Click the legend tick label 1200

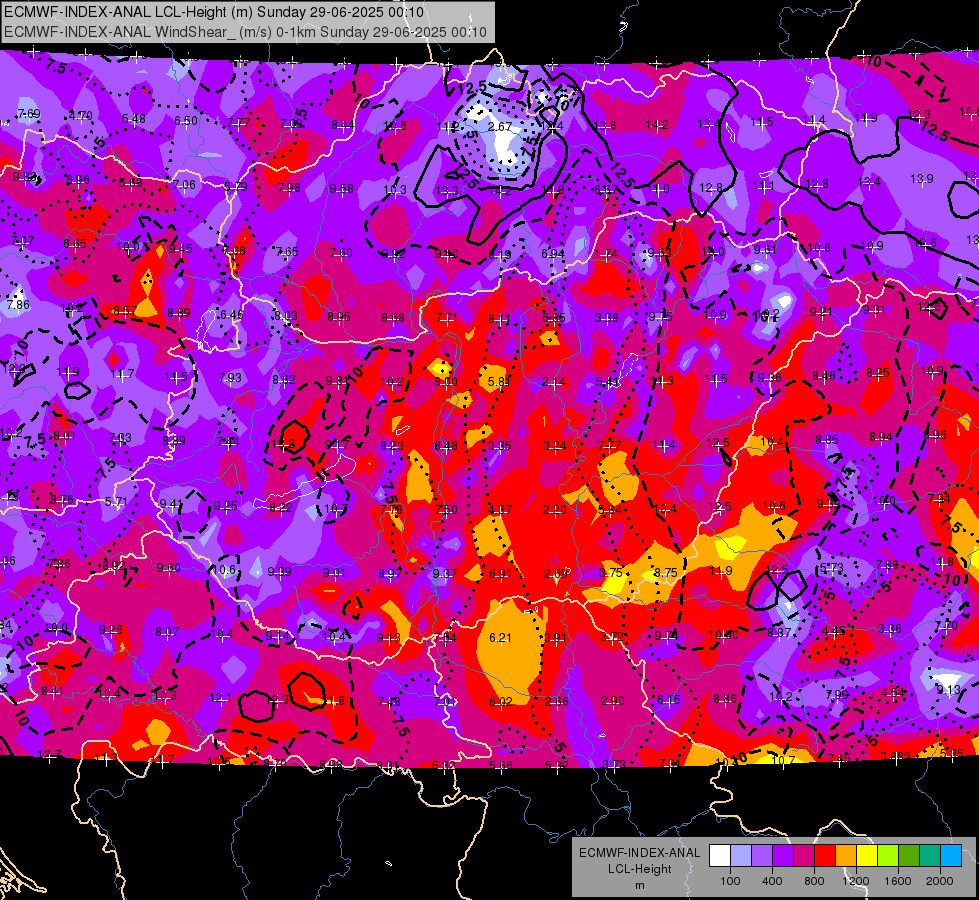[856, 881]
